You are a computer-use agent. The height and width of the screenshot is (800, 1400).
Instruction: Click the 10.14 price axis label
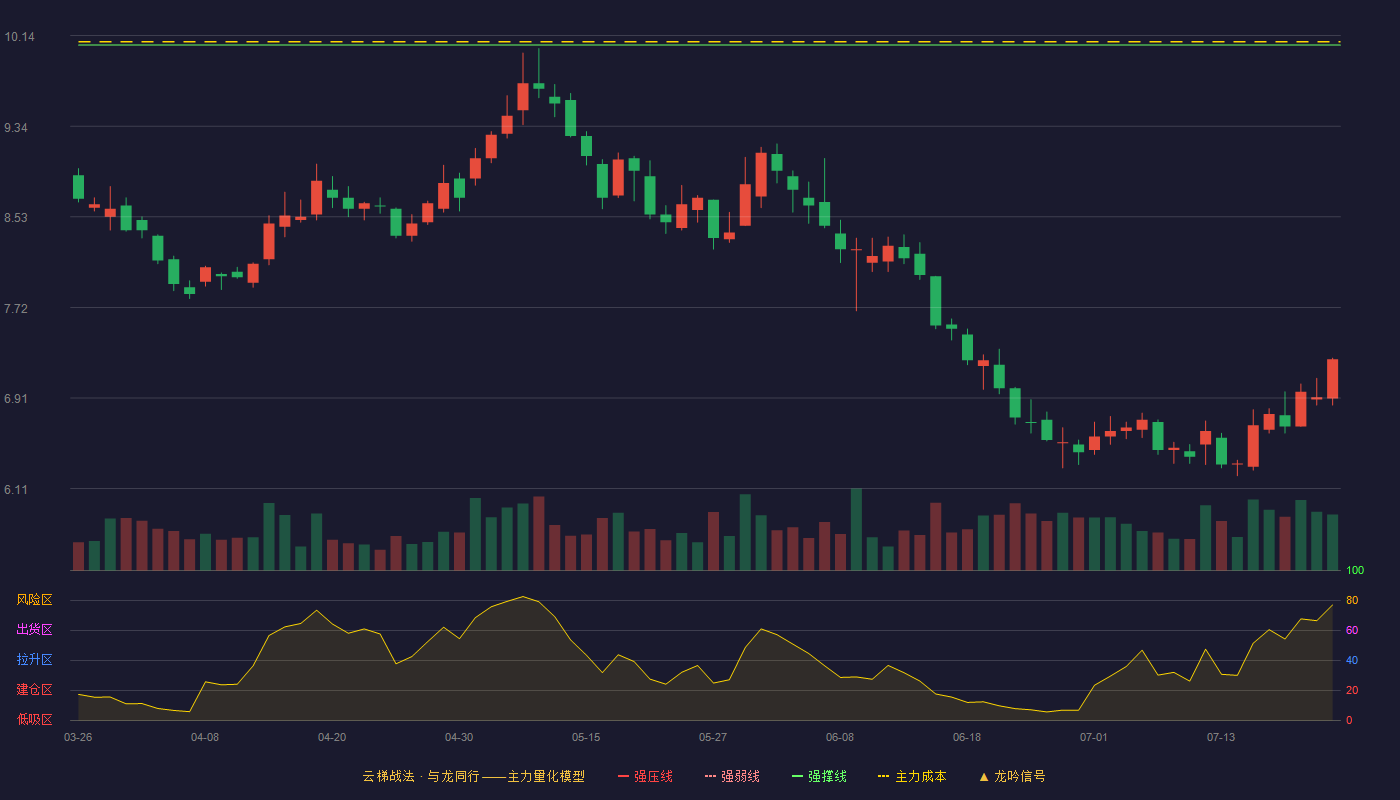click(x=19, y=37)
